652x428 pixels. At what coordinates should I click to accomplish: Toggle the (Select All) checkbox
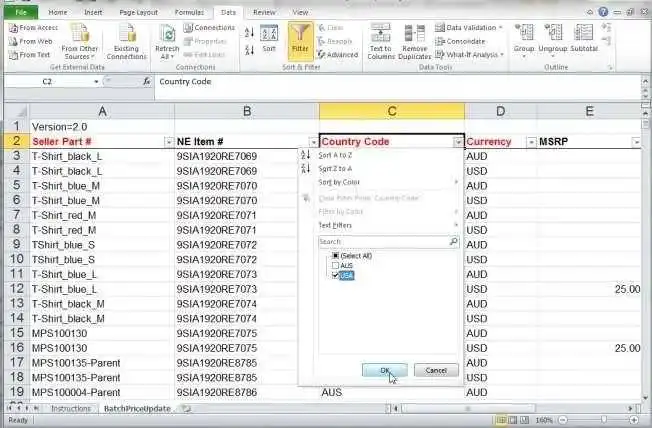click(336, 255)
